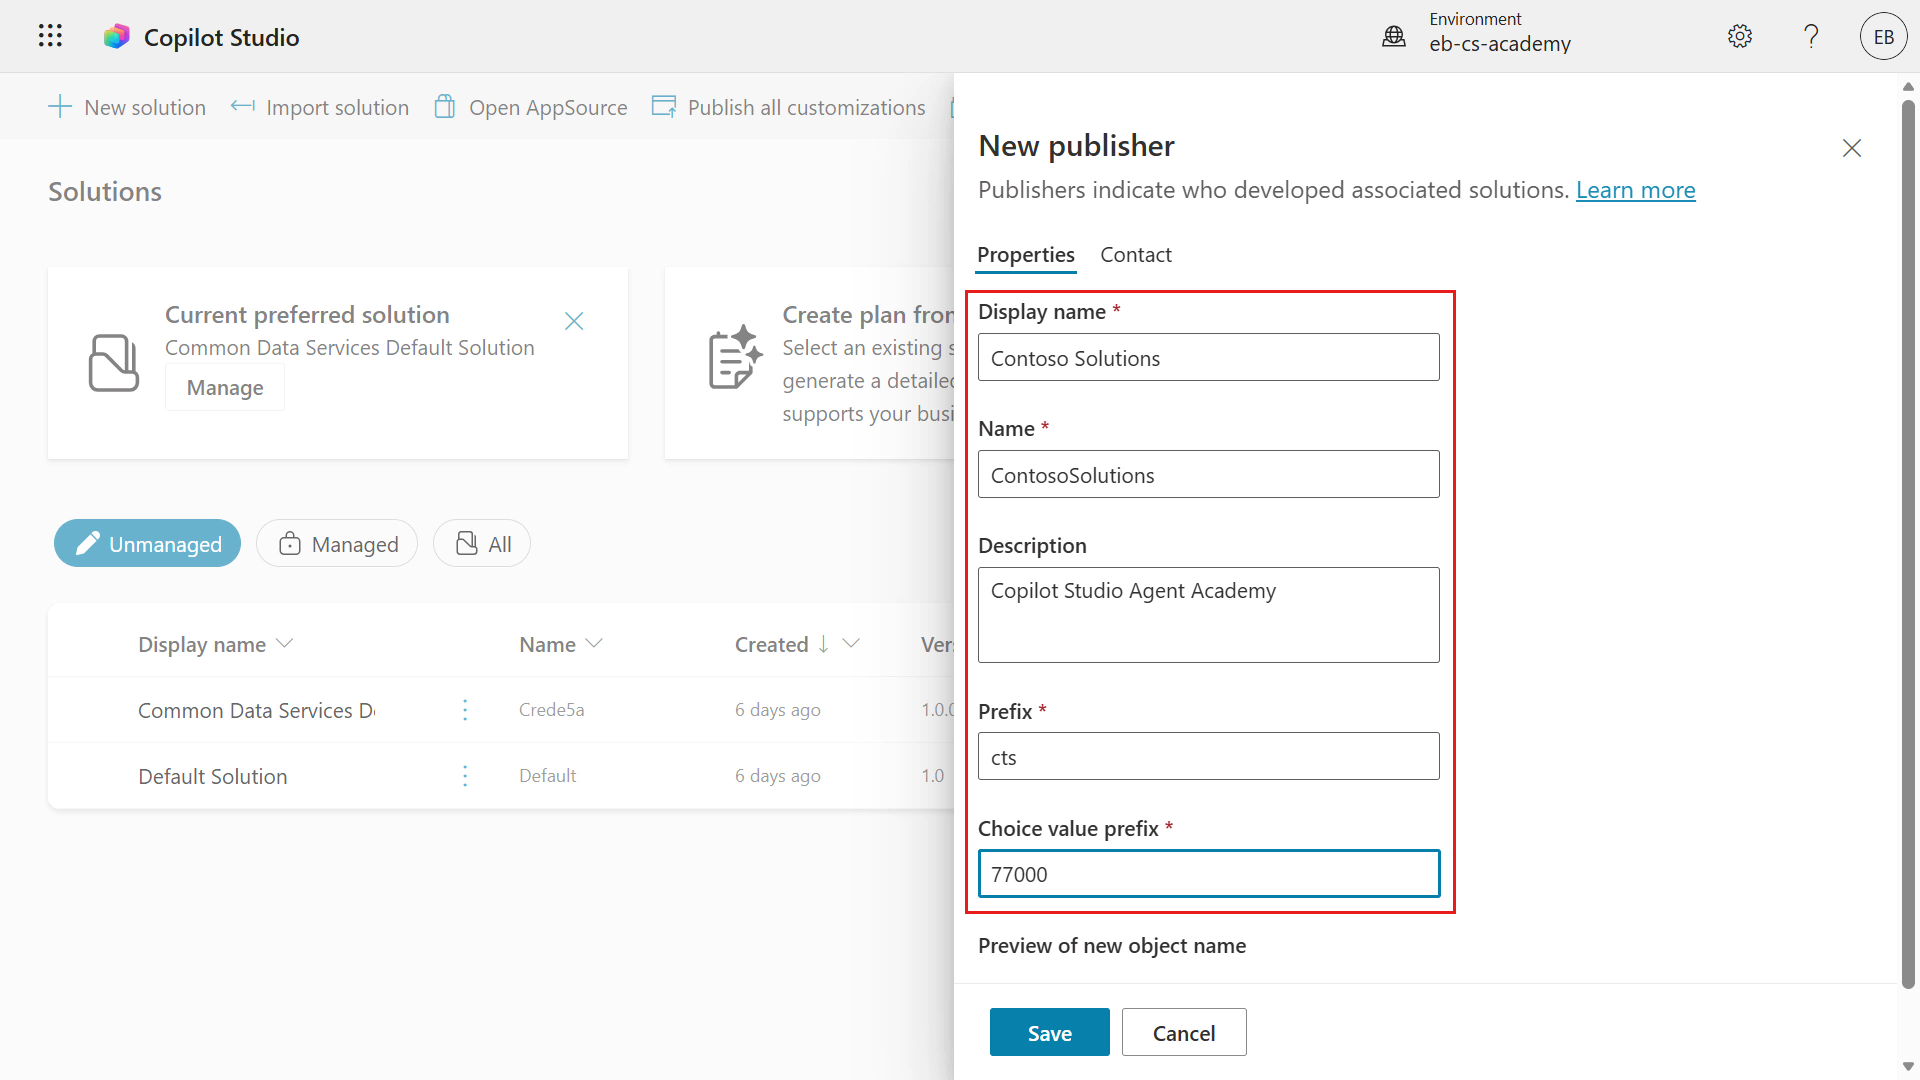Click the Create plan card heading
This screenshot has height=1080, width=1920.
point(868,314)
